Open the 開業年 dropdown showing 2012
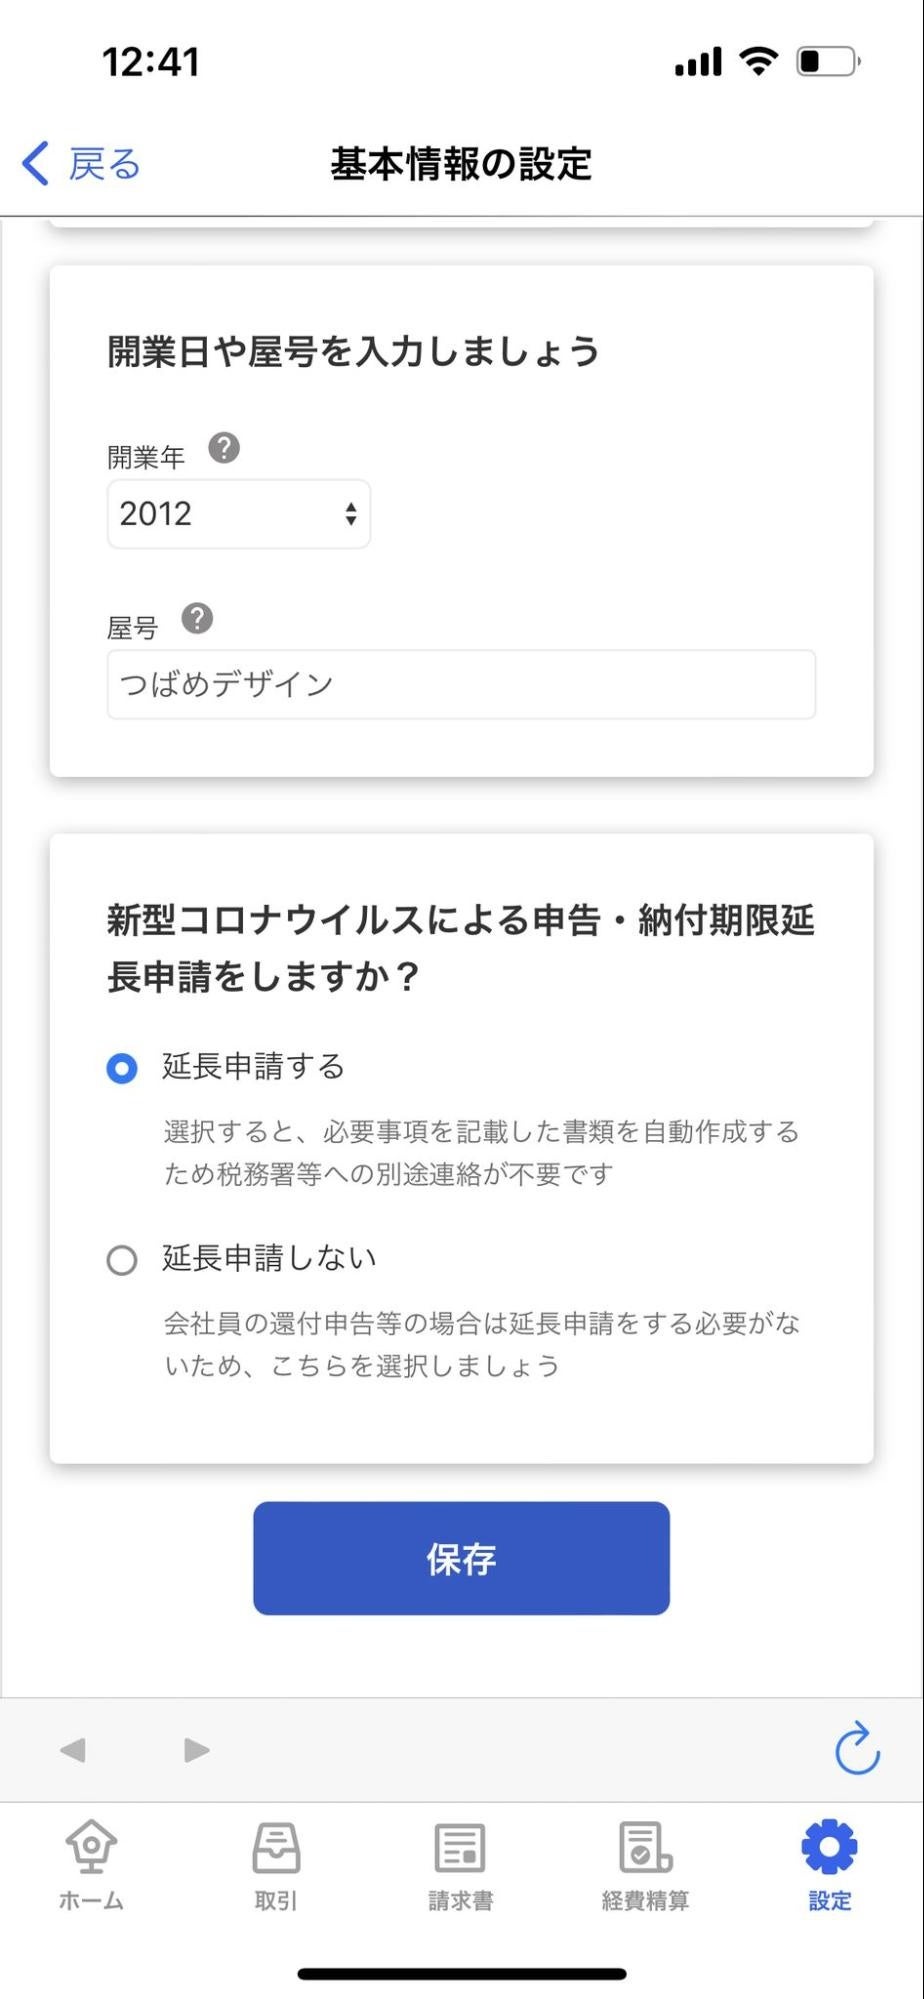 tap(239, 514)
